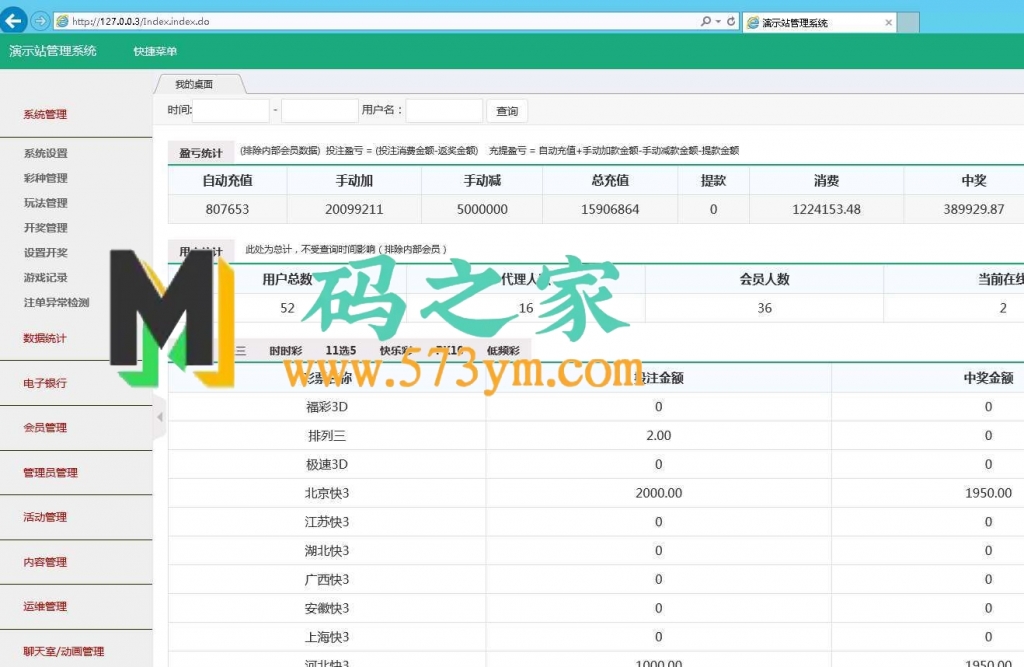Click the 上海快3 row name
The width and height of the screenshot is (1024, 667).
tap(327, 637)
